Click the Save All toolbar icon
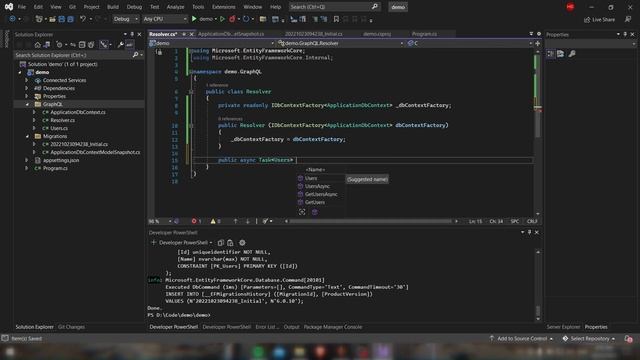640x360 pixels. (70, 19)
